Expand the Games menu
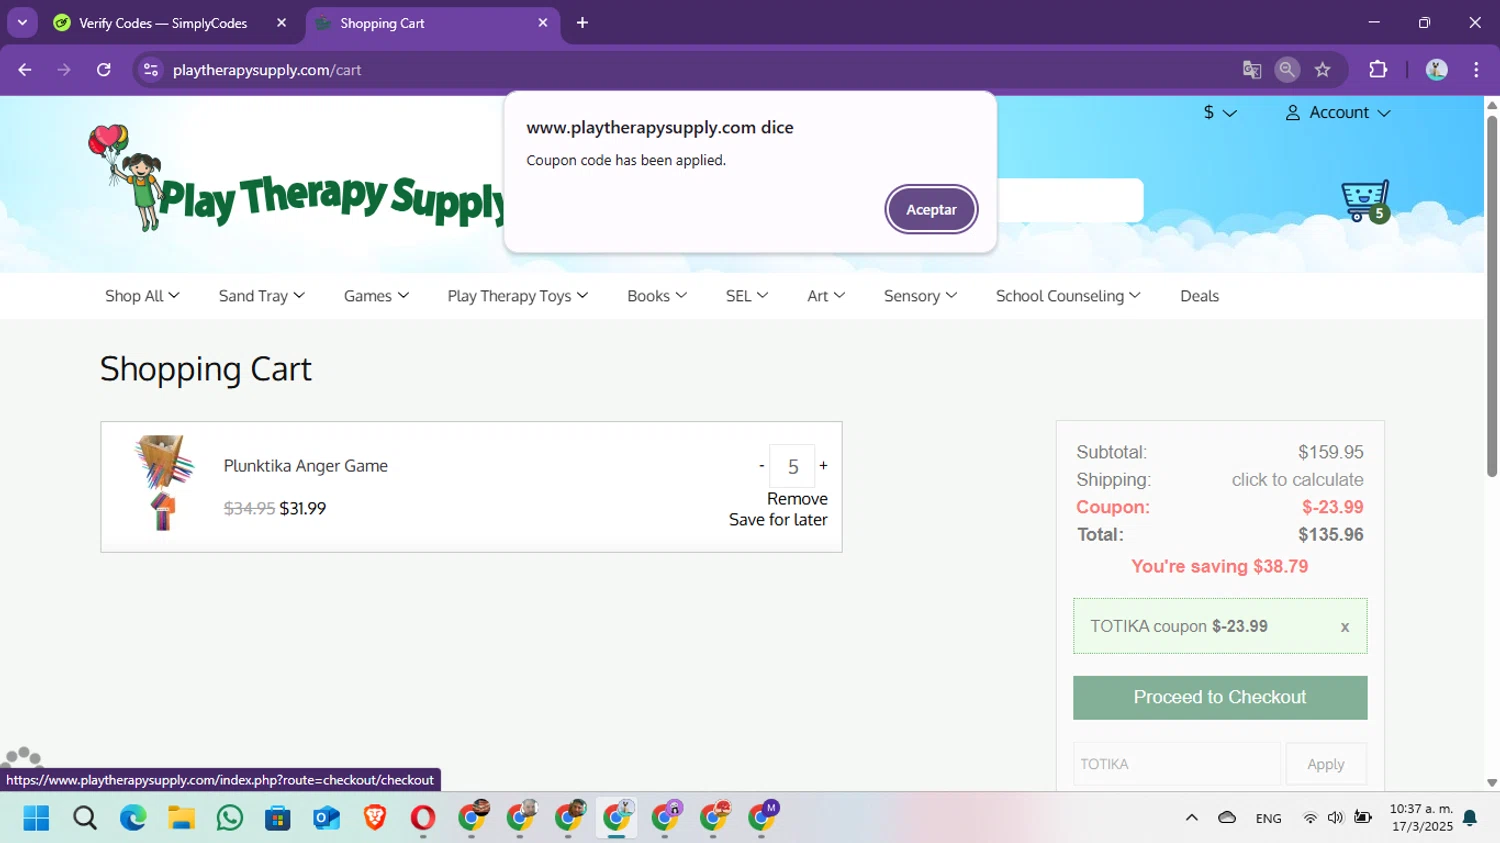This screenshot has width=1500, height=843. tap(376, 296)
